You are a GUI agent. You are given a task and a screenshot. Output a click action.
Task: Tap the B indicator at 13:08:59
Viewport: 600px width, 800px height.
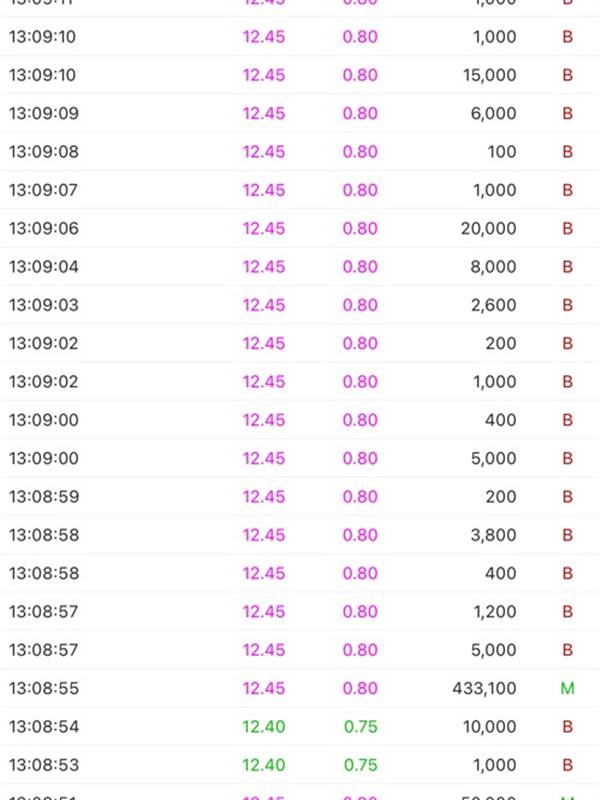[x=567, y=497]
